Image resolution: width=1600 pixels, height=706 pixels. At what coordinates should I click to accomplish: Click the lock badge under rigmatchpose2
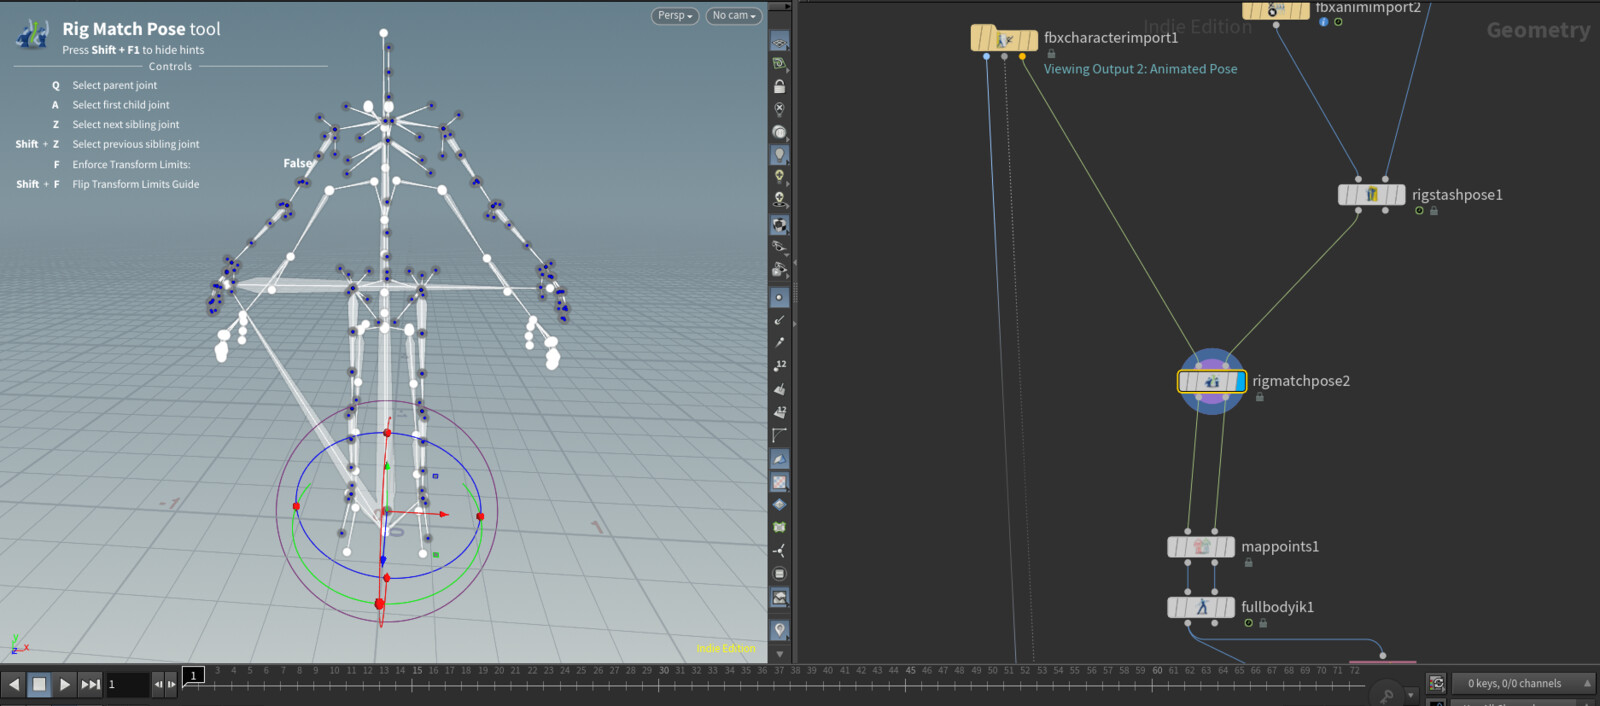click(1260, 397)
